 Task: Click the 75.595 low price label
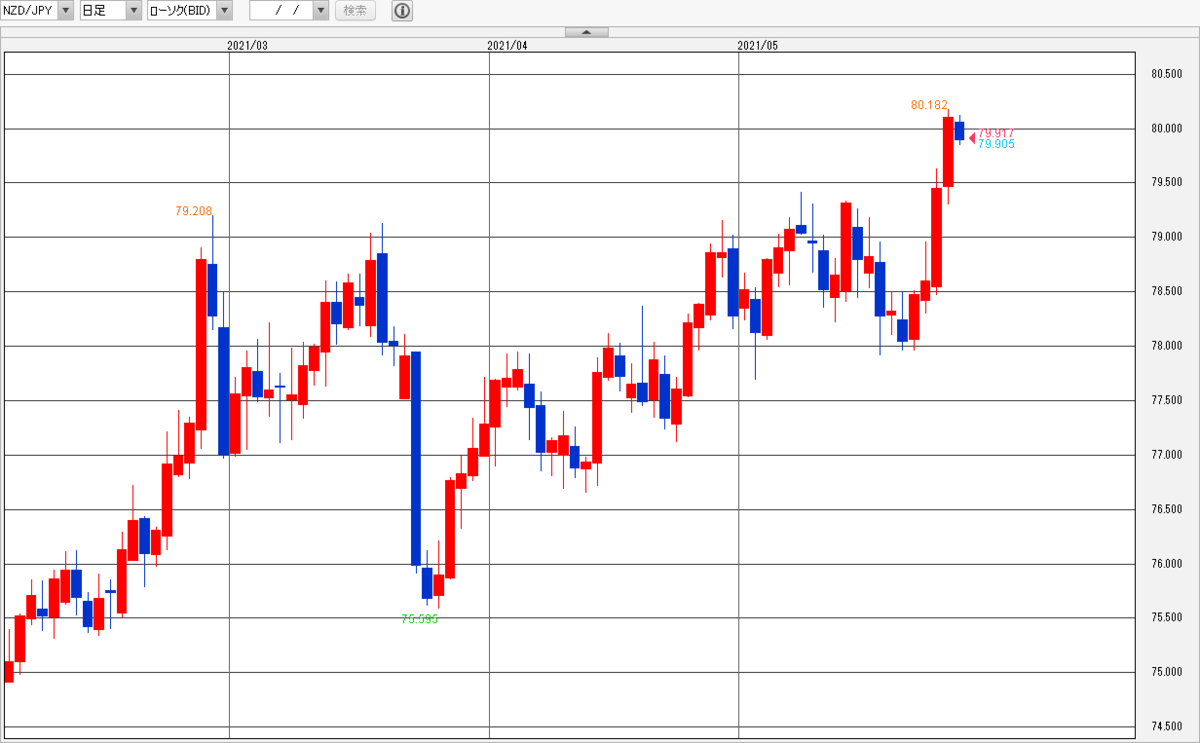(420, 619)
